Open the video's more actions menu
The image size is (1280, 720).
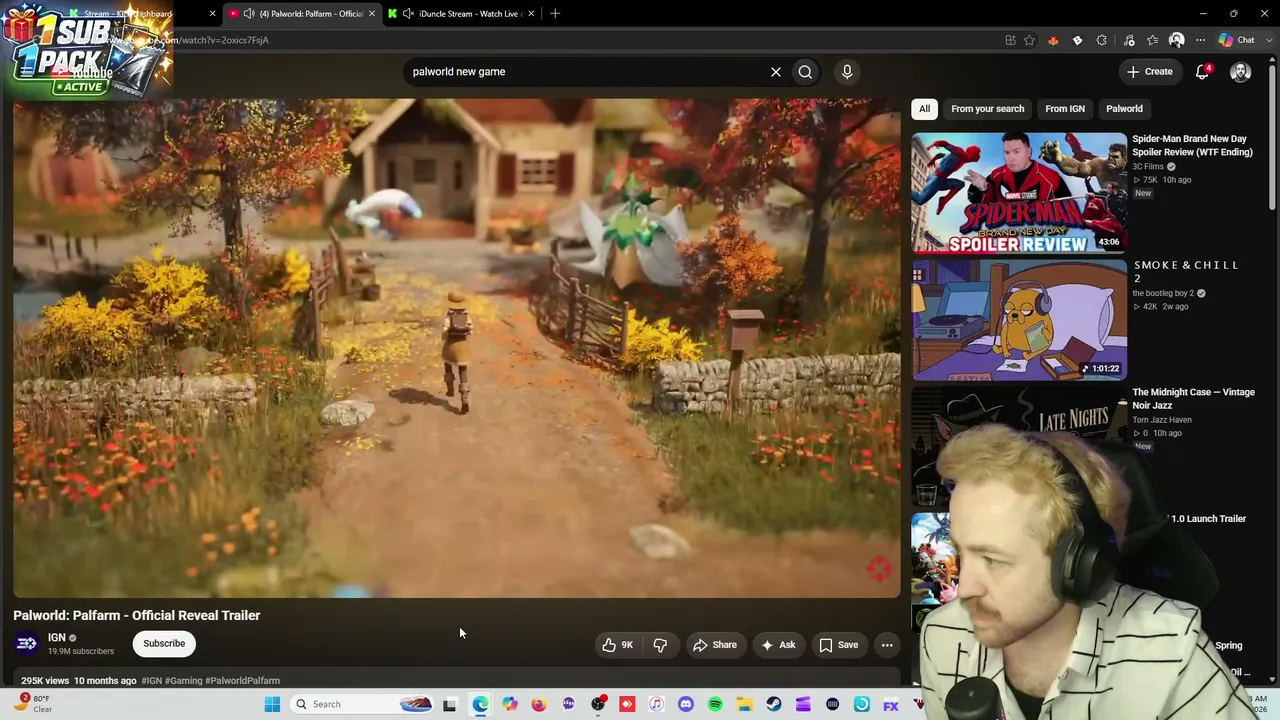click(887, 645)
